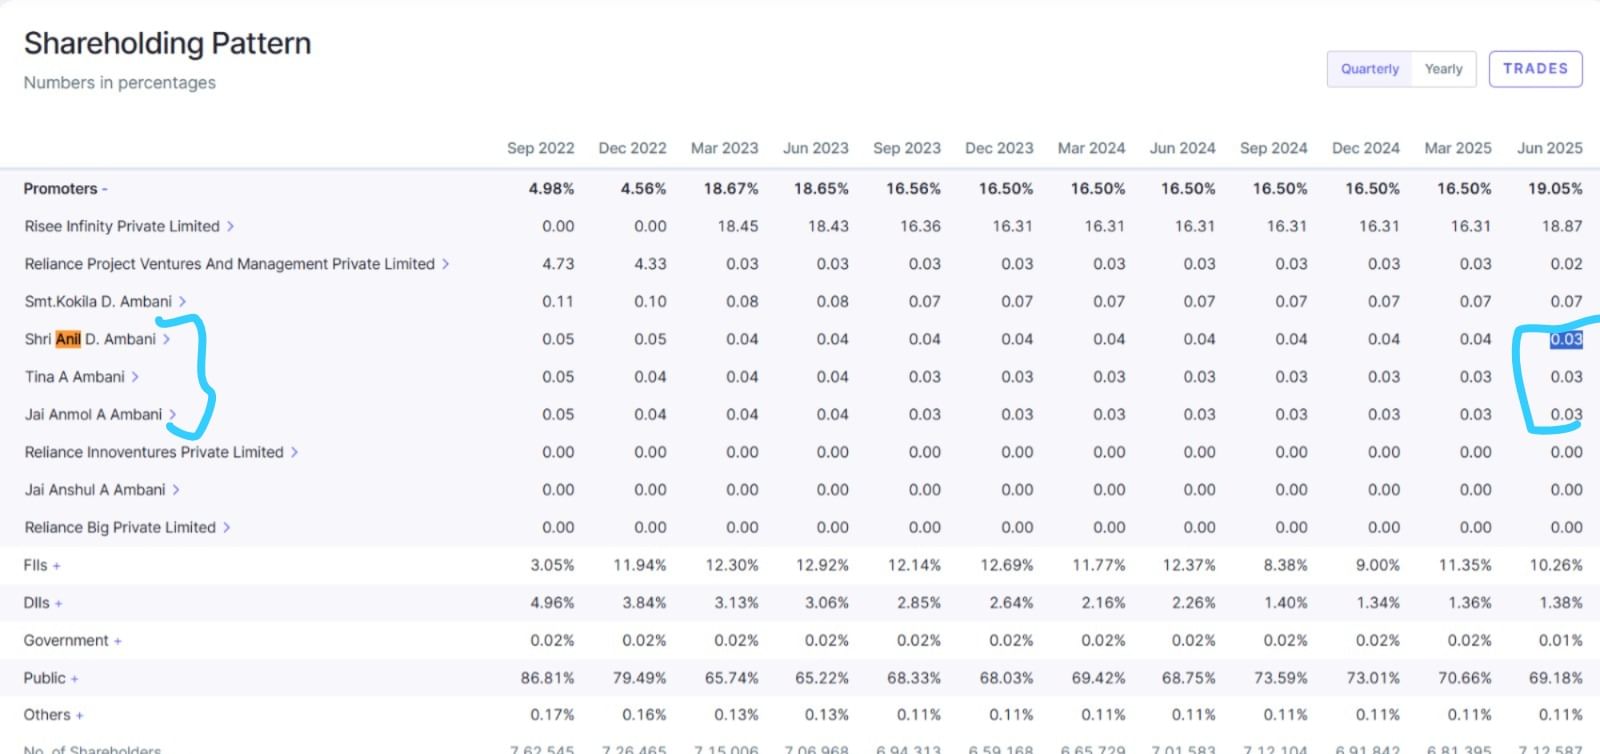Viewport: 1600px width, 754px height.
Task: Click chevron next to Smt.Kokila D. Ambani
Action: point(182,302)
